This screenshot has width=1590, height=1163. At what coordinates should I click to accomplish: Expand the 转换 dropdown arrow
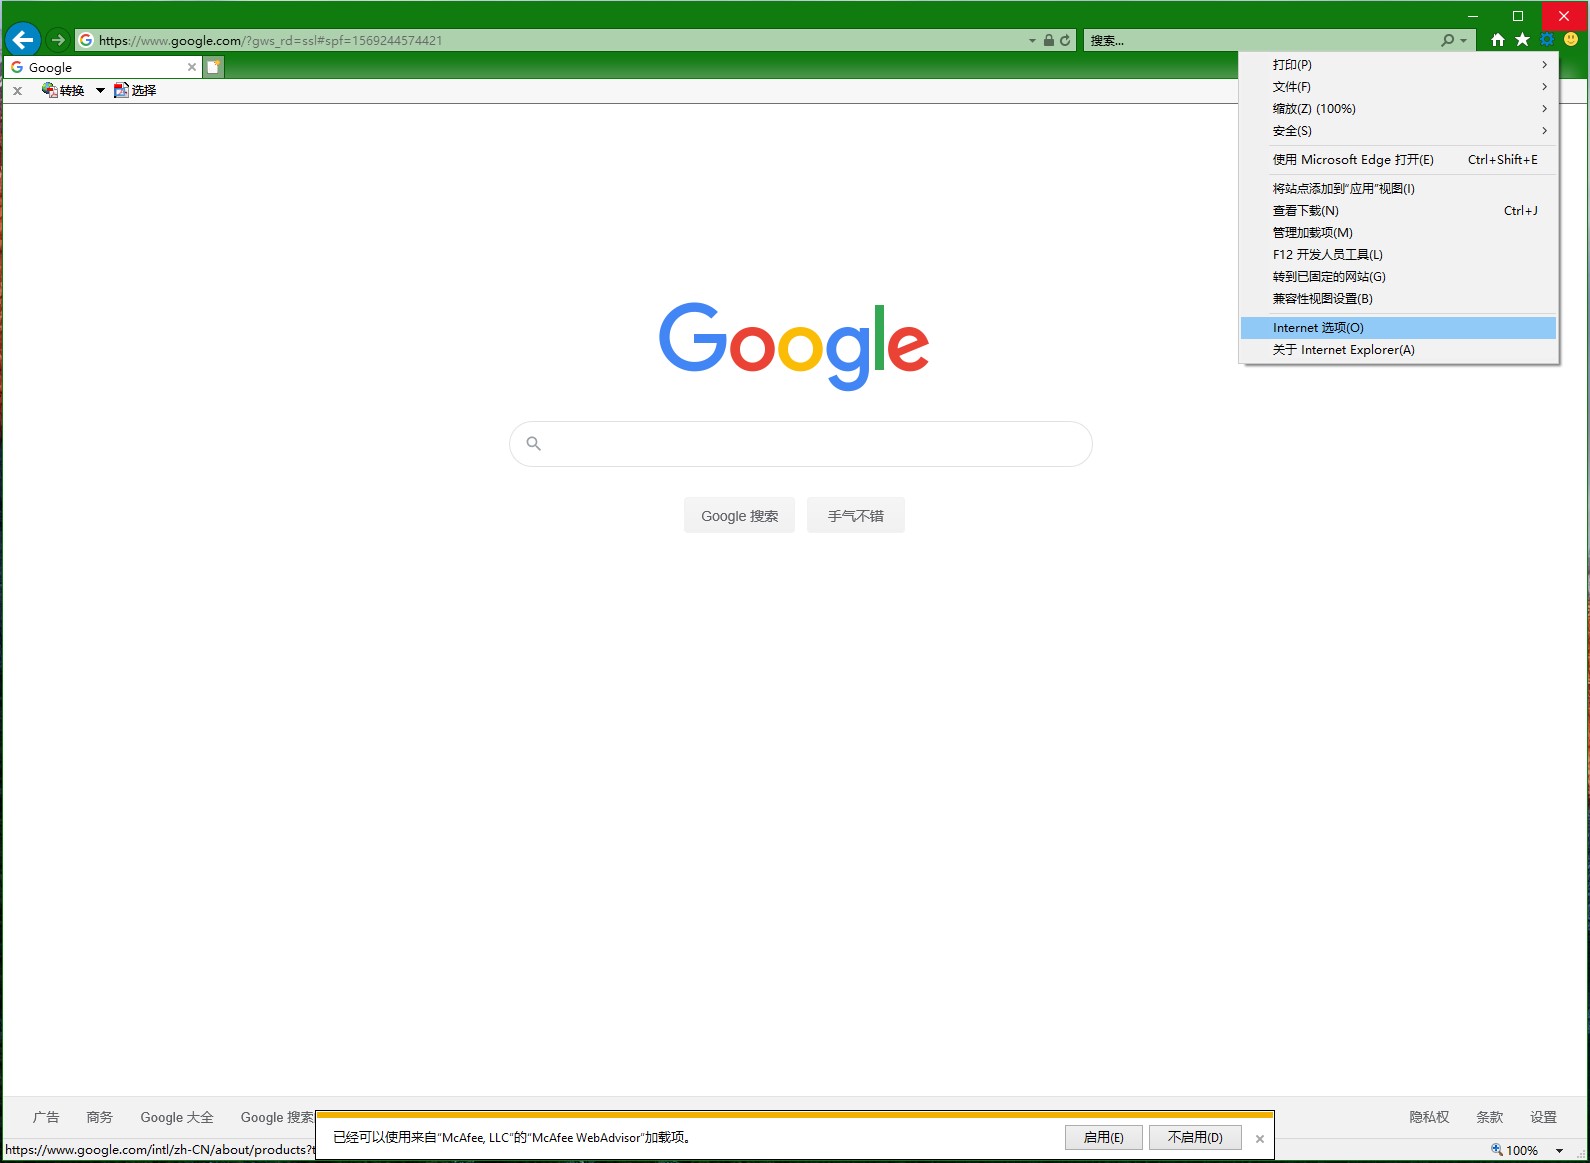(100, 90)
